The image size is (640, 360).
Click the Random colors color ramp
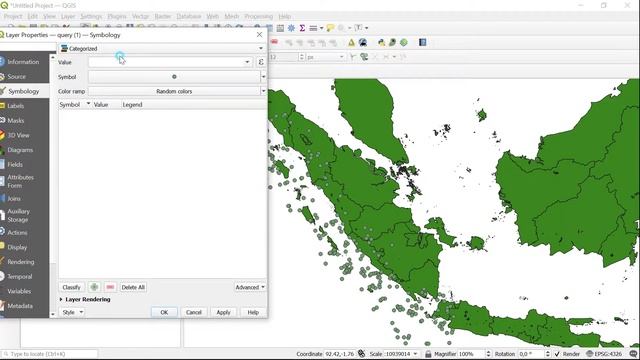pos(174,91)
